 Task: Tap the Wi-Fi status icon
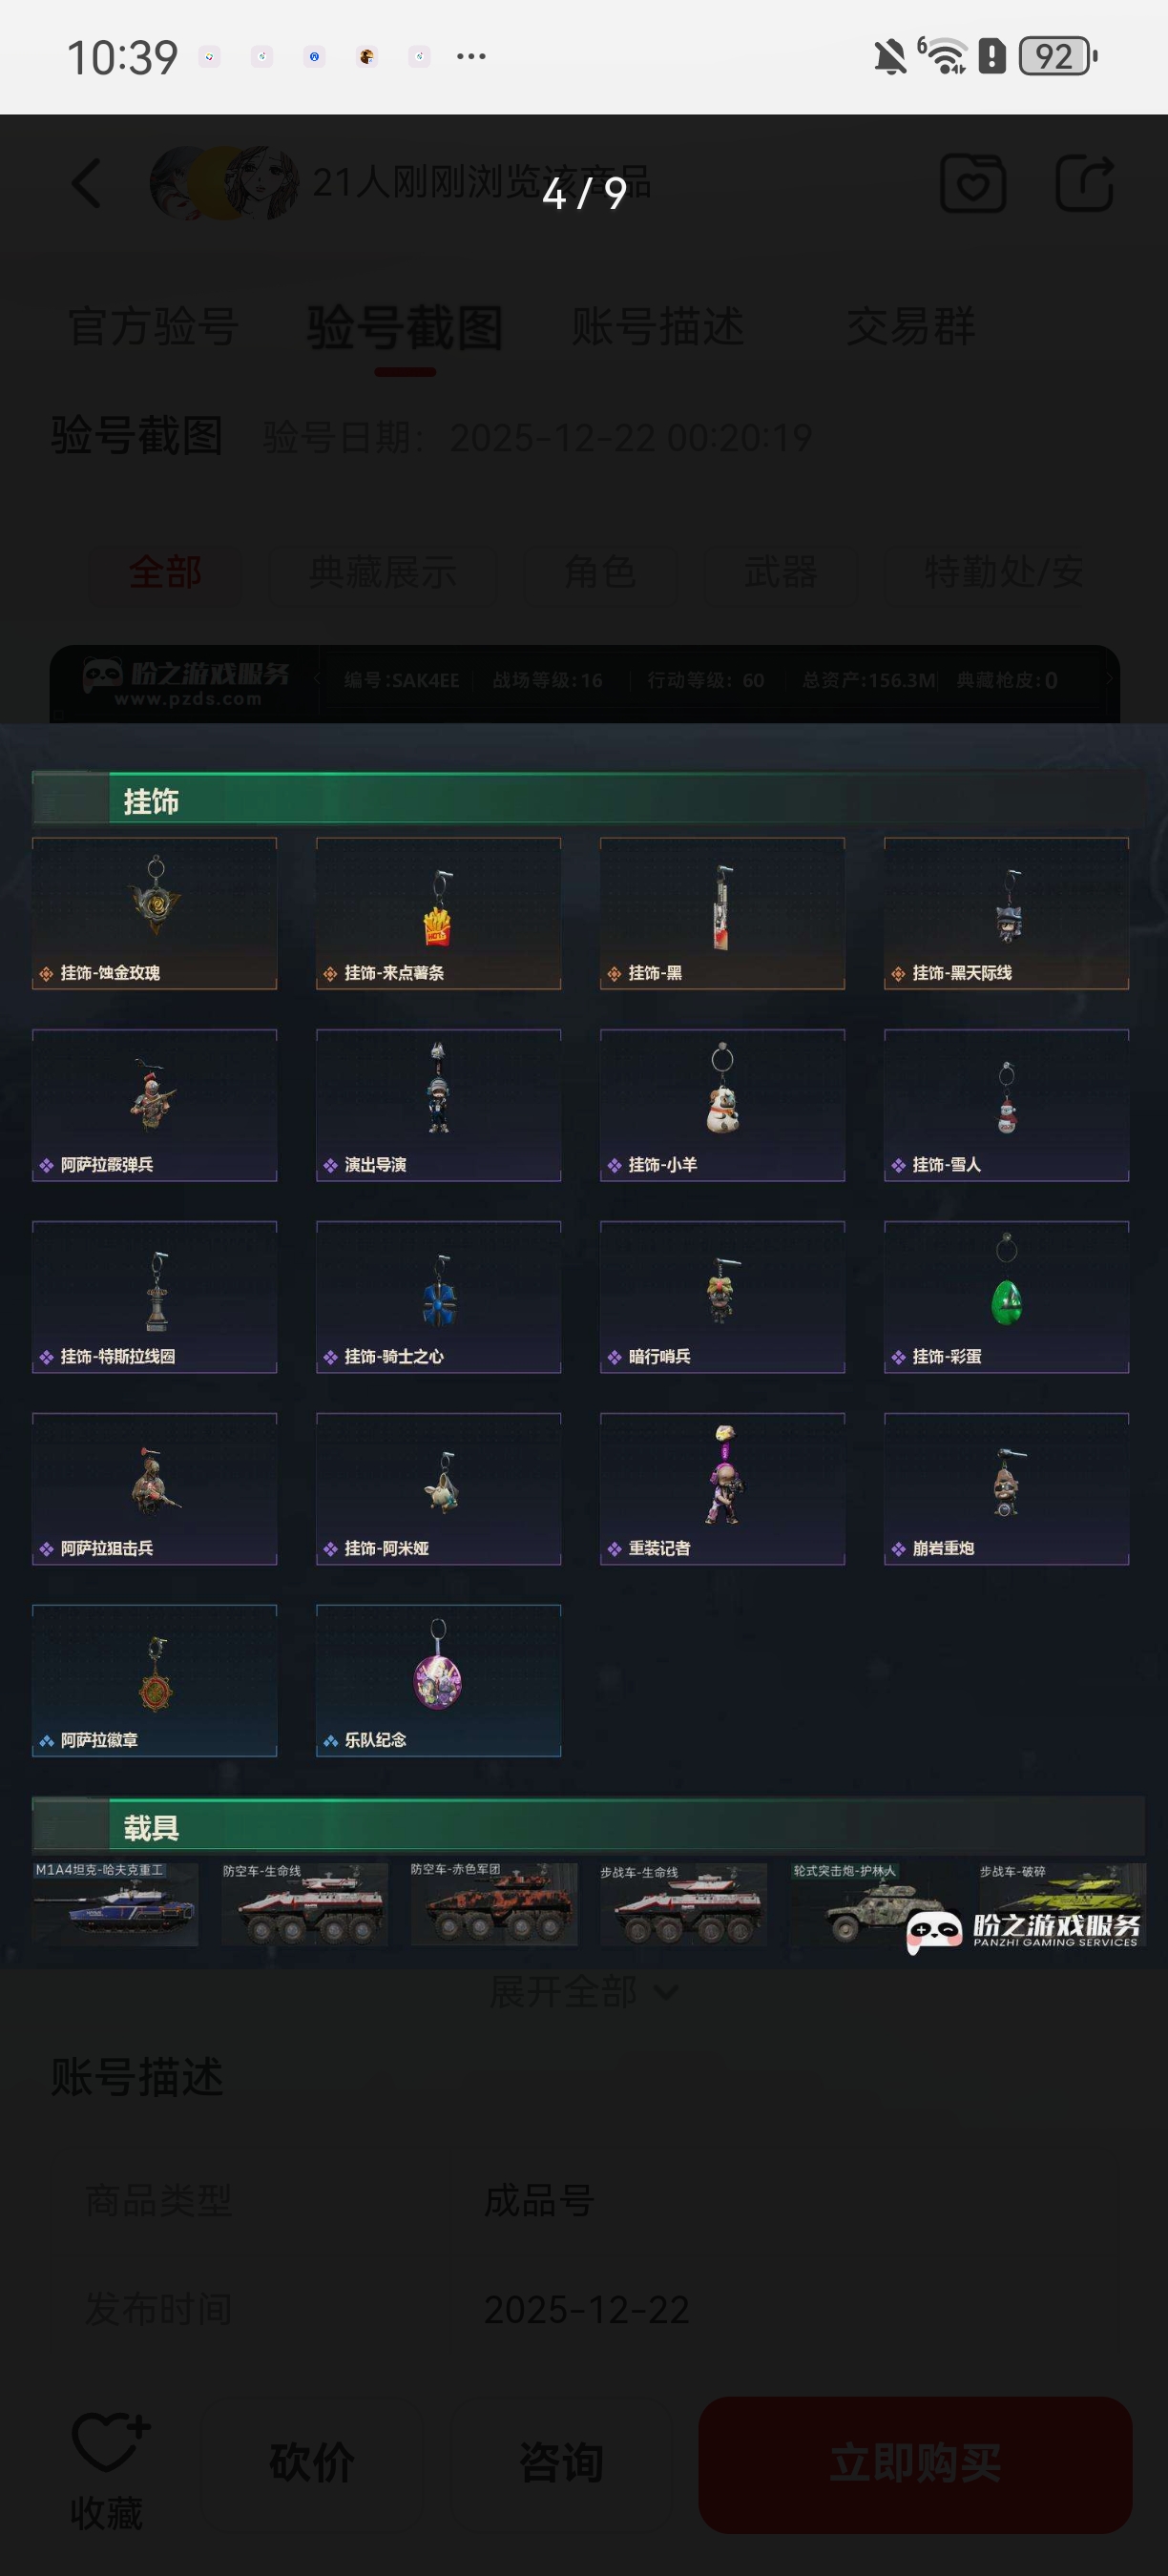pyautogui.click(x=943, y=55)
